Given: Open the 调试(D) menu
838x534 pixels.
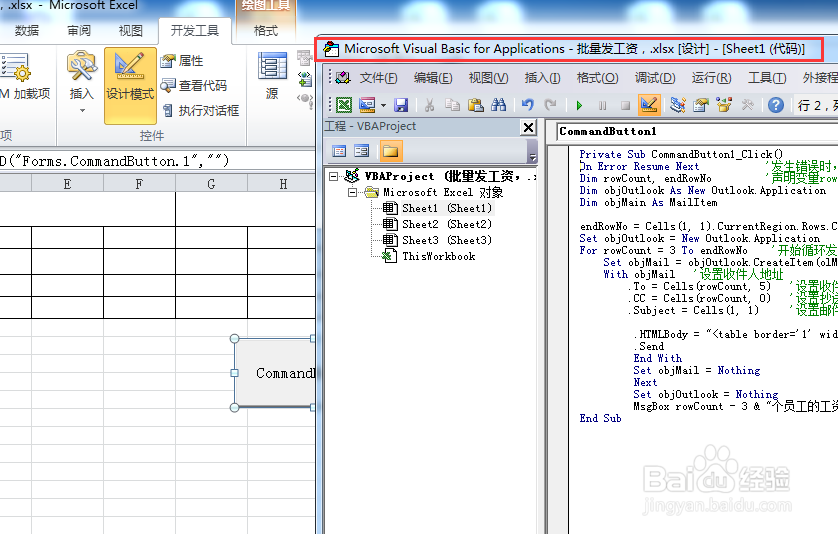Looking at the screenshot, I should [655, 78].
